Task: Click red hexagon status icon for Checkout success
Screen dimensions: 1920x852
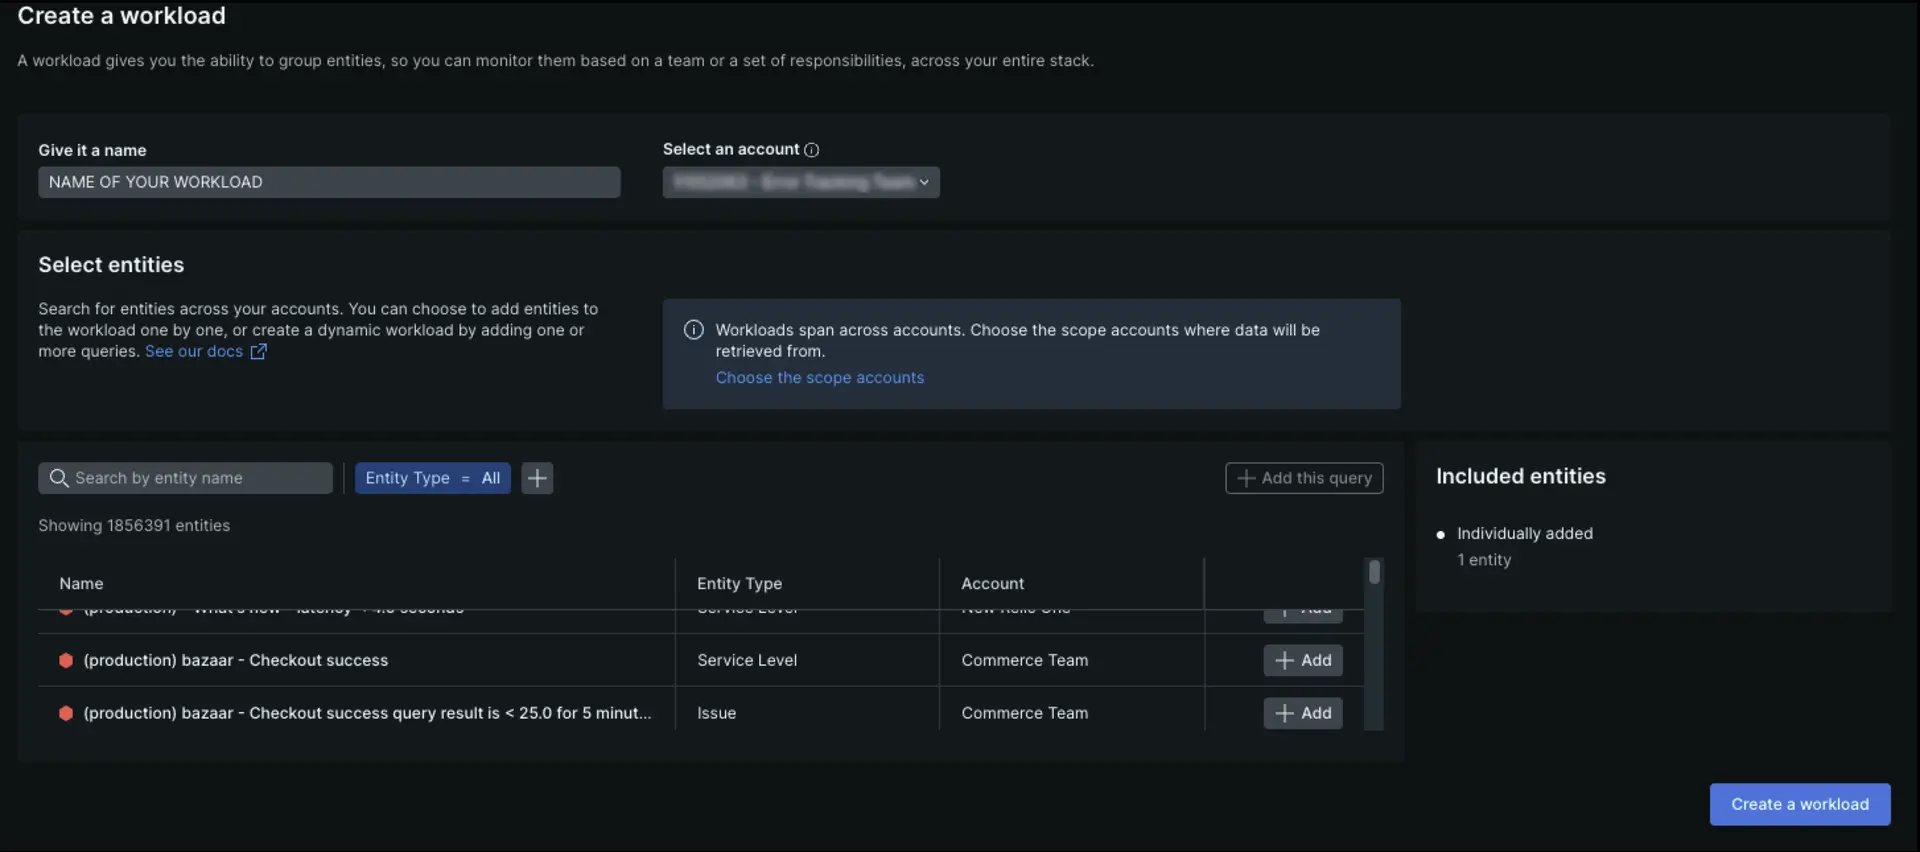Action: point(66,660)
